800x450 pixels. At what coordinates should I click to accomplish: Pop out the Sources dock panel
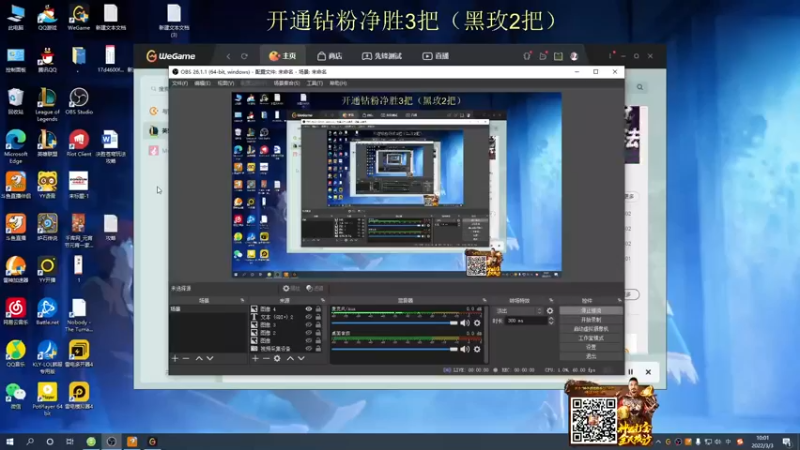[322, 301]
